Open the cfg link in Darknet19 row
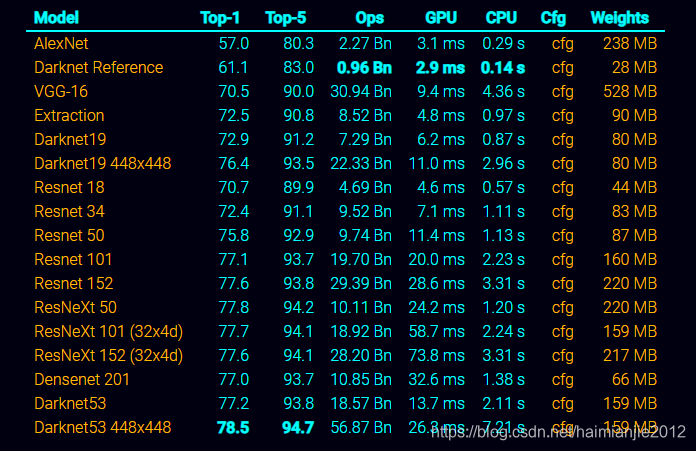This screenshot has width=696, height=451. pyautogui.click(x=562, y=140)
